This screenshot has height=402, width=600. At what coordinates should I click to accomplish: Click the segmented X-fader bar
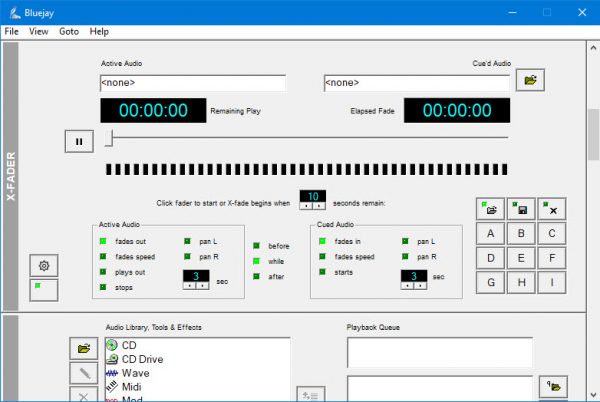307,169
